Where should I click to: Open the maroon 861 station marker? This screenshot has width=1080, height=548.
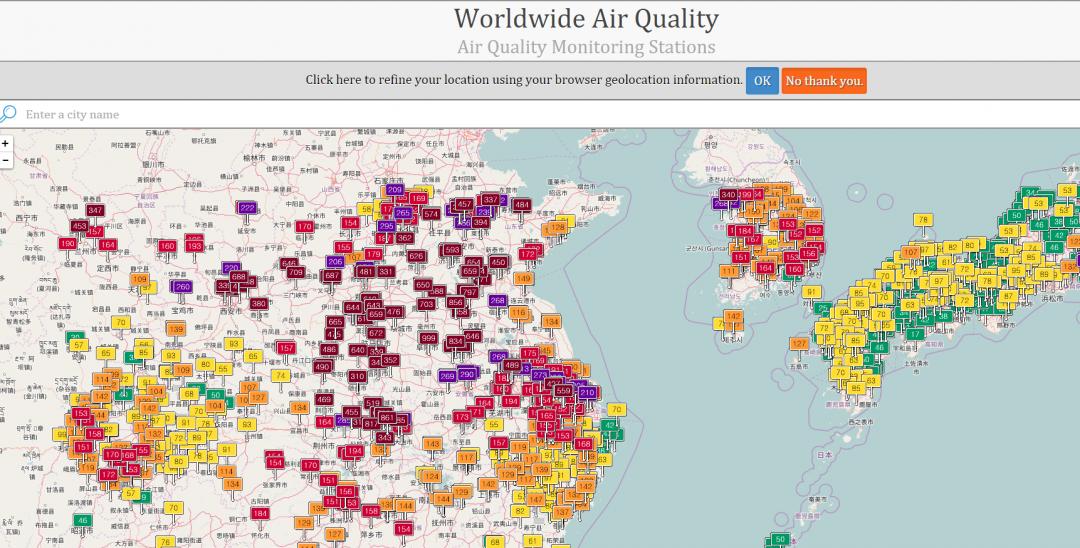coord(387,416)
